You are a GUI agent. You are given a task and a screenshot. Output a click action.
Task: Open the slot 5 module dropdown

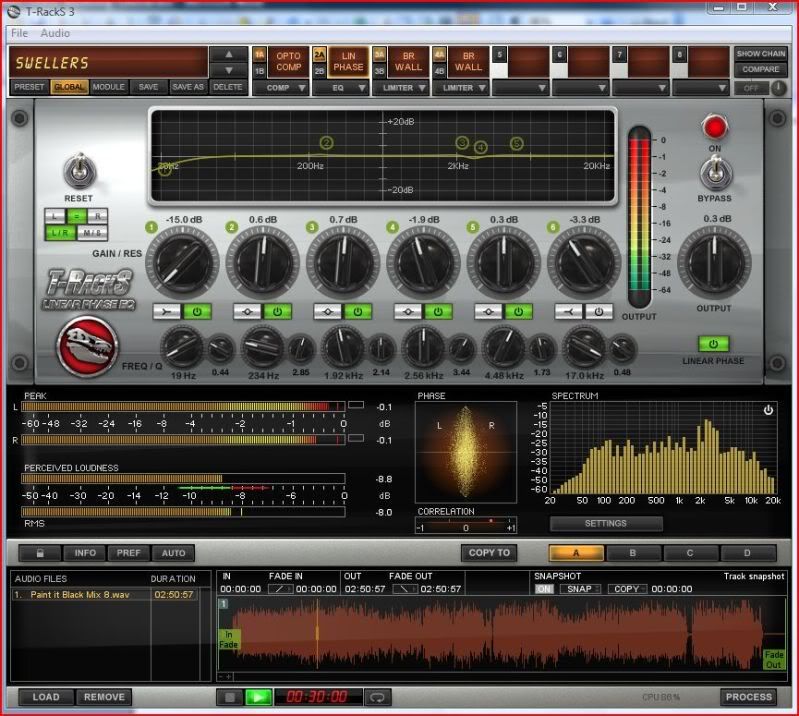tap(521, 88)
